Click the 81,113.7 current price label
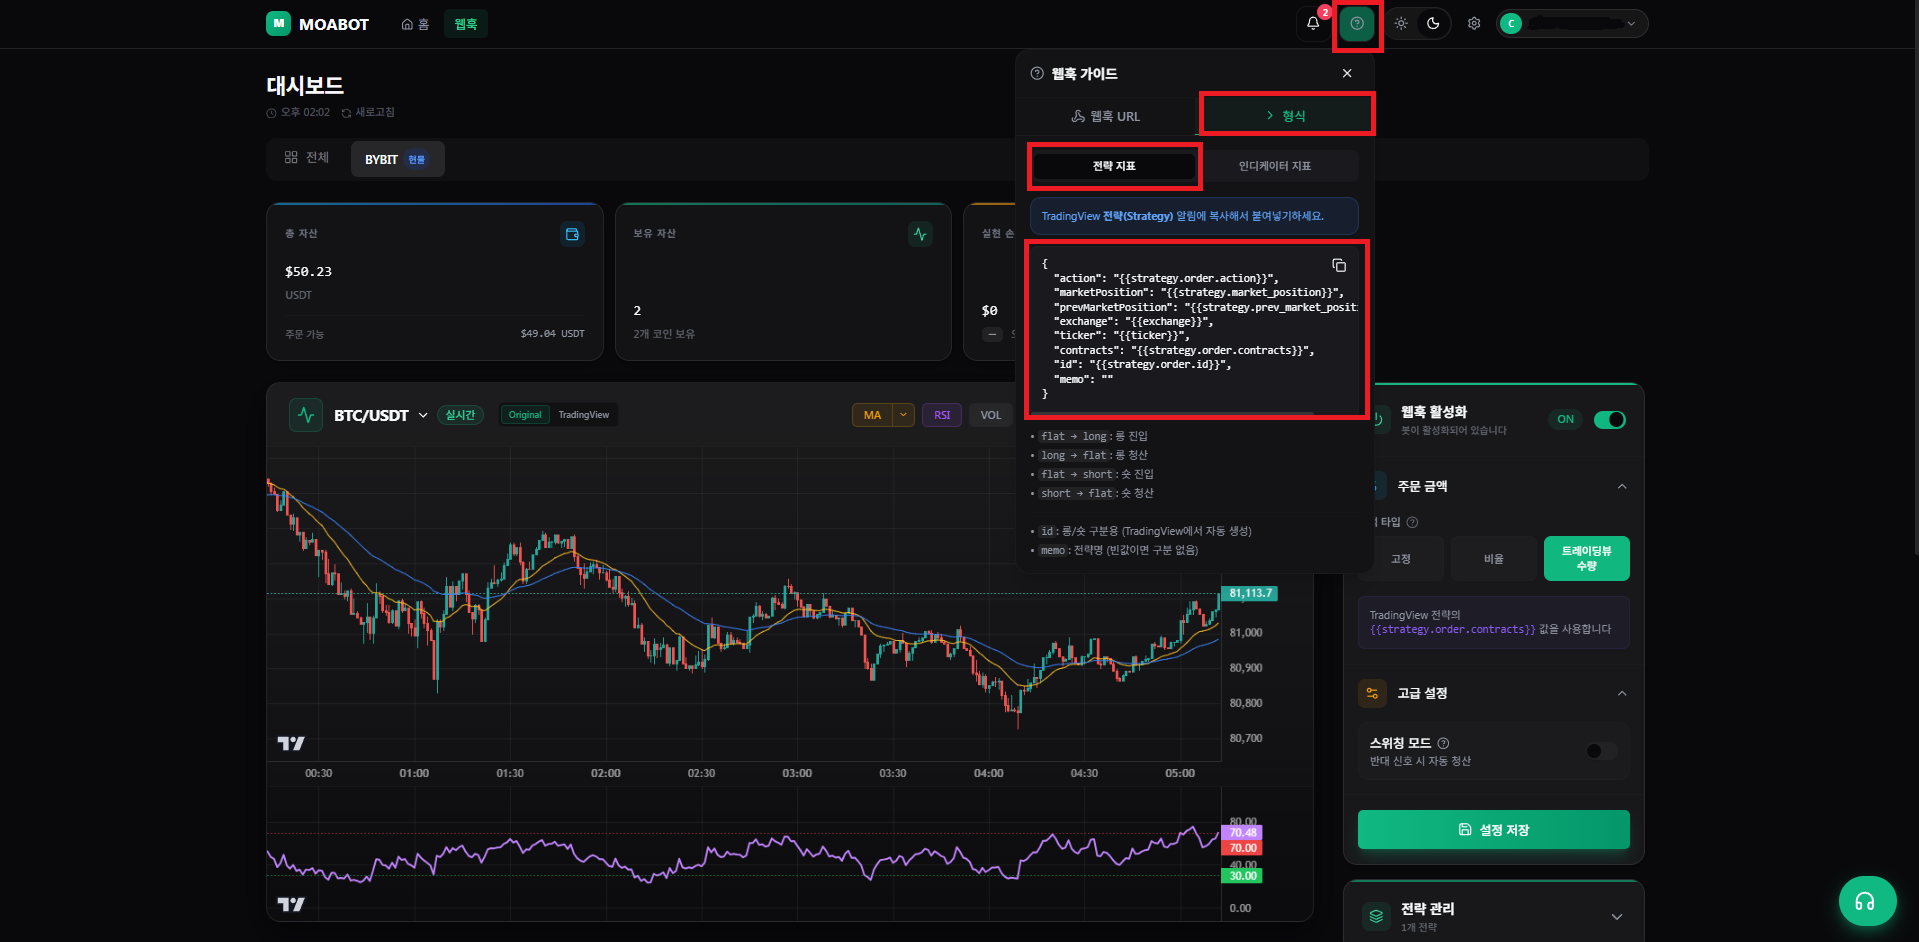Viewport: 1919px width, 942px height. (1250, 593)
